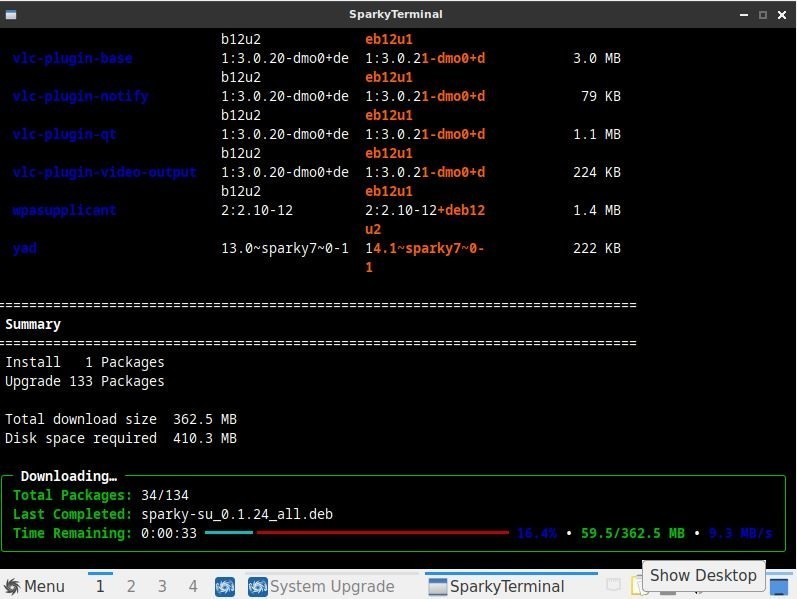The height and width of the screenshot is (599, 797).
Task: Close the SparkyTerminal window
Action: 781,14
